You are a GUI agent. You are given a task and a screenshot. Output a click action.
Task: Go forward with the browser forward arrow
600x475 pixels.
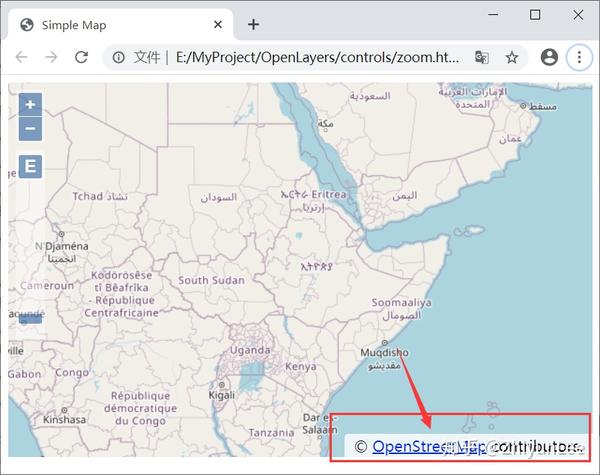click(51, 57)
